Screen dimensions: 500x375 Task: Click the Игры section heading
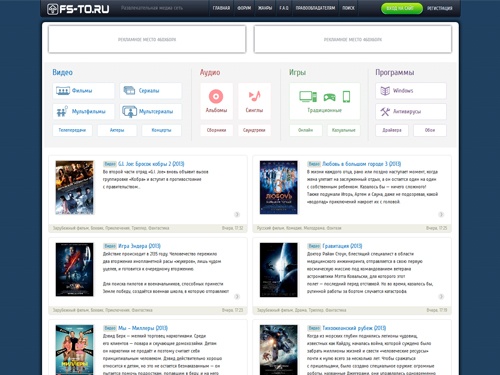click(x=297, y=72)
